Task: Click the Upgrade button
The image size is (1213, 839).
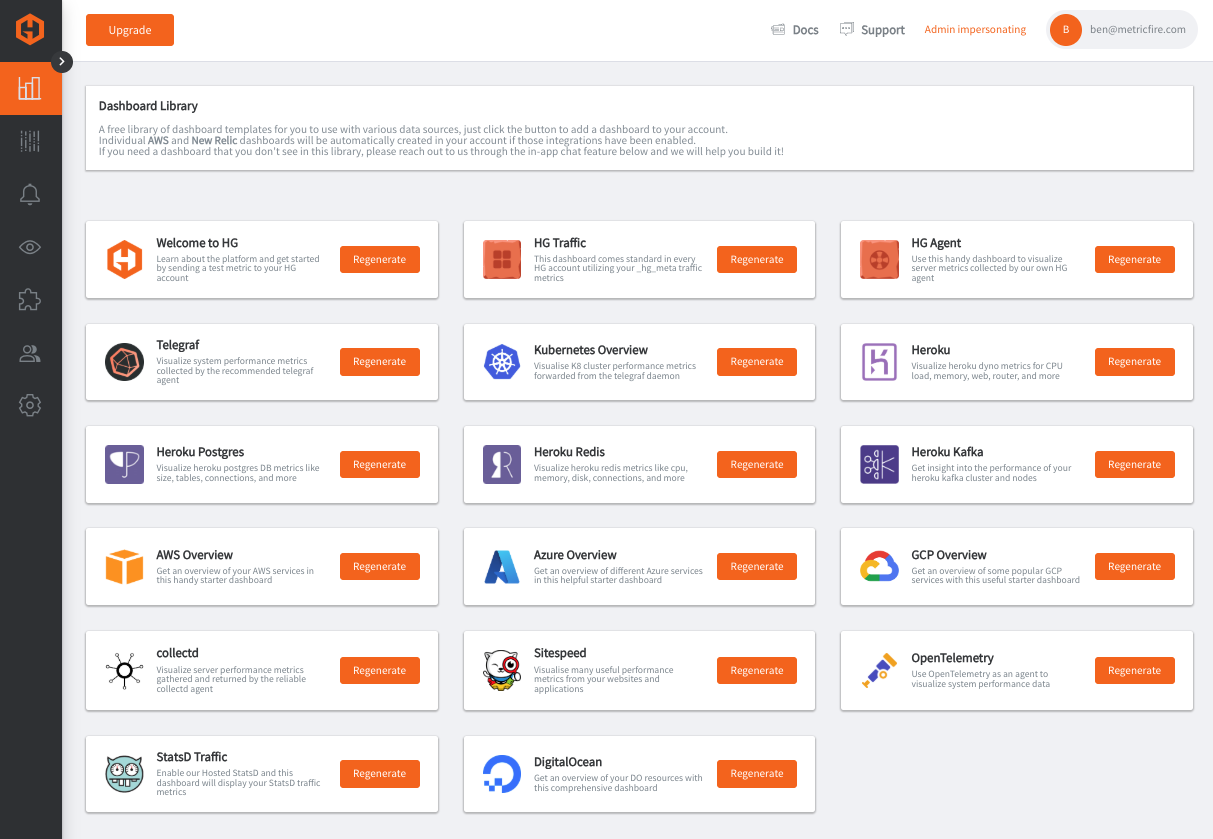Action: 130,30
